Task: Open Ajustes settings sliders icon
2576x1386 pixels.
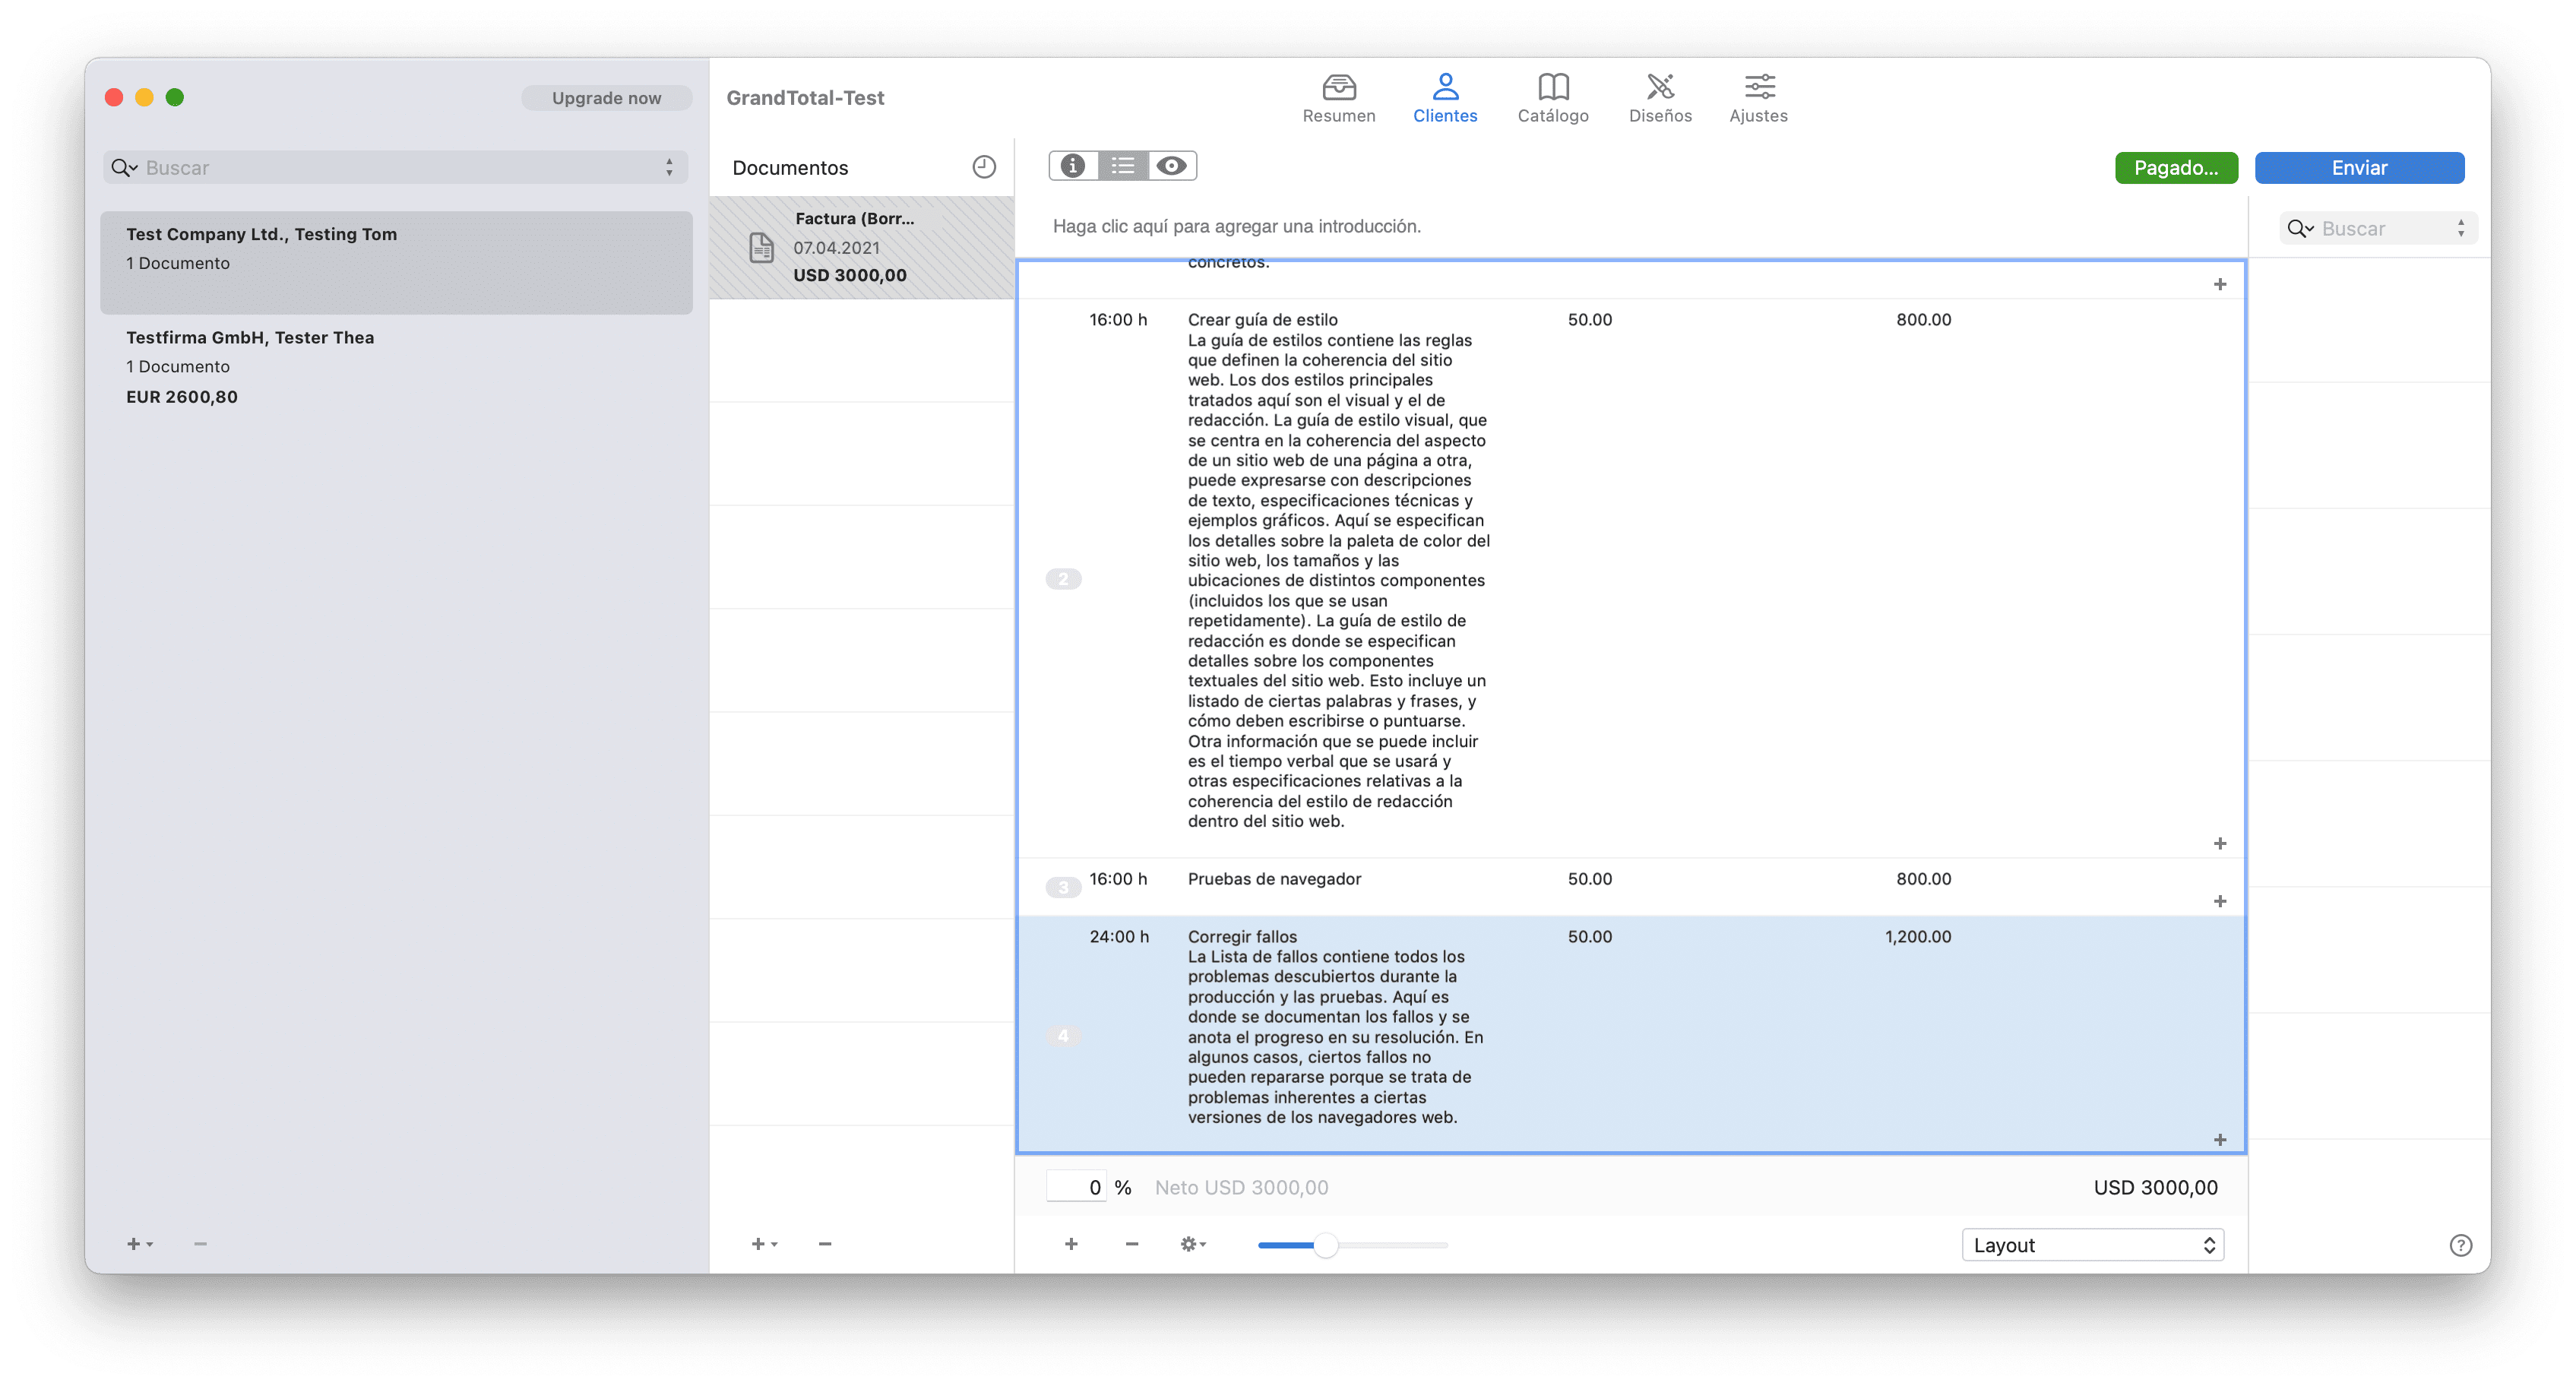Action: coord(1758,88)
